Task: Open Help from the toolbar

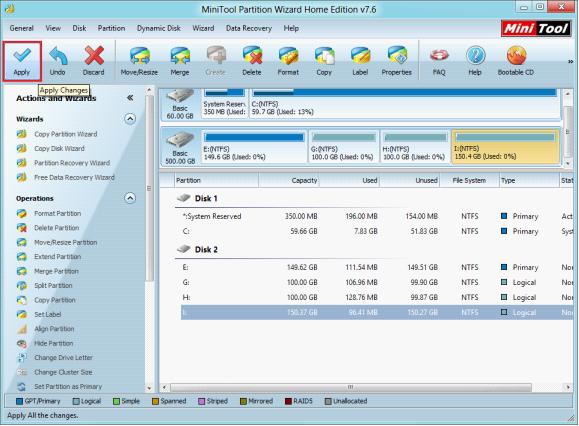Action: pyautogui.click(x=475, y=61)
